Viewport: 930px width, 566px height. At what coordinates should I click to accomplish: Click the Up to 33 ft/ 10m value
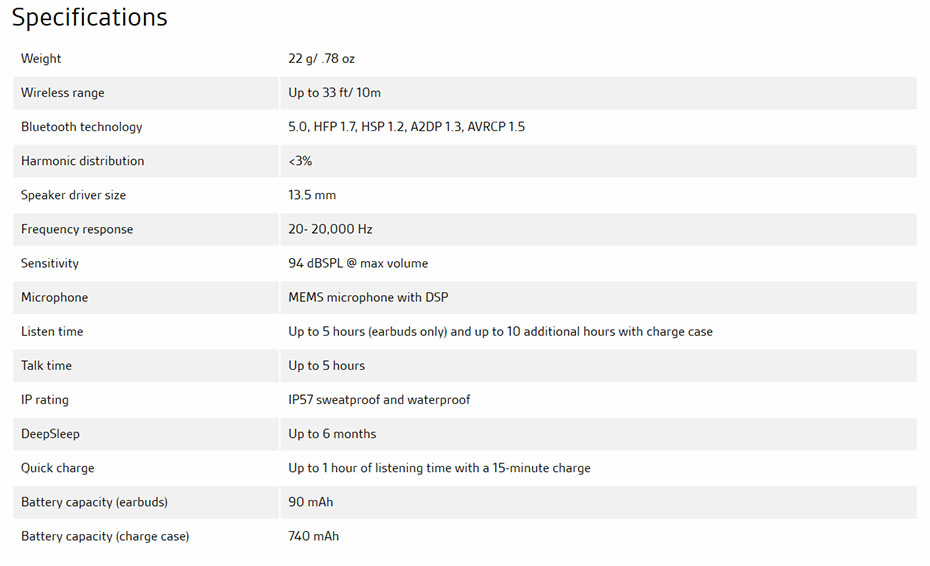[x=335, y=93]
